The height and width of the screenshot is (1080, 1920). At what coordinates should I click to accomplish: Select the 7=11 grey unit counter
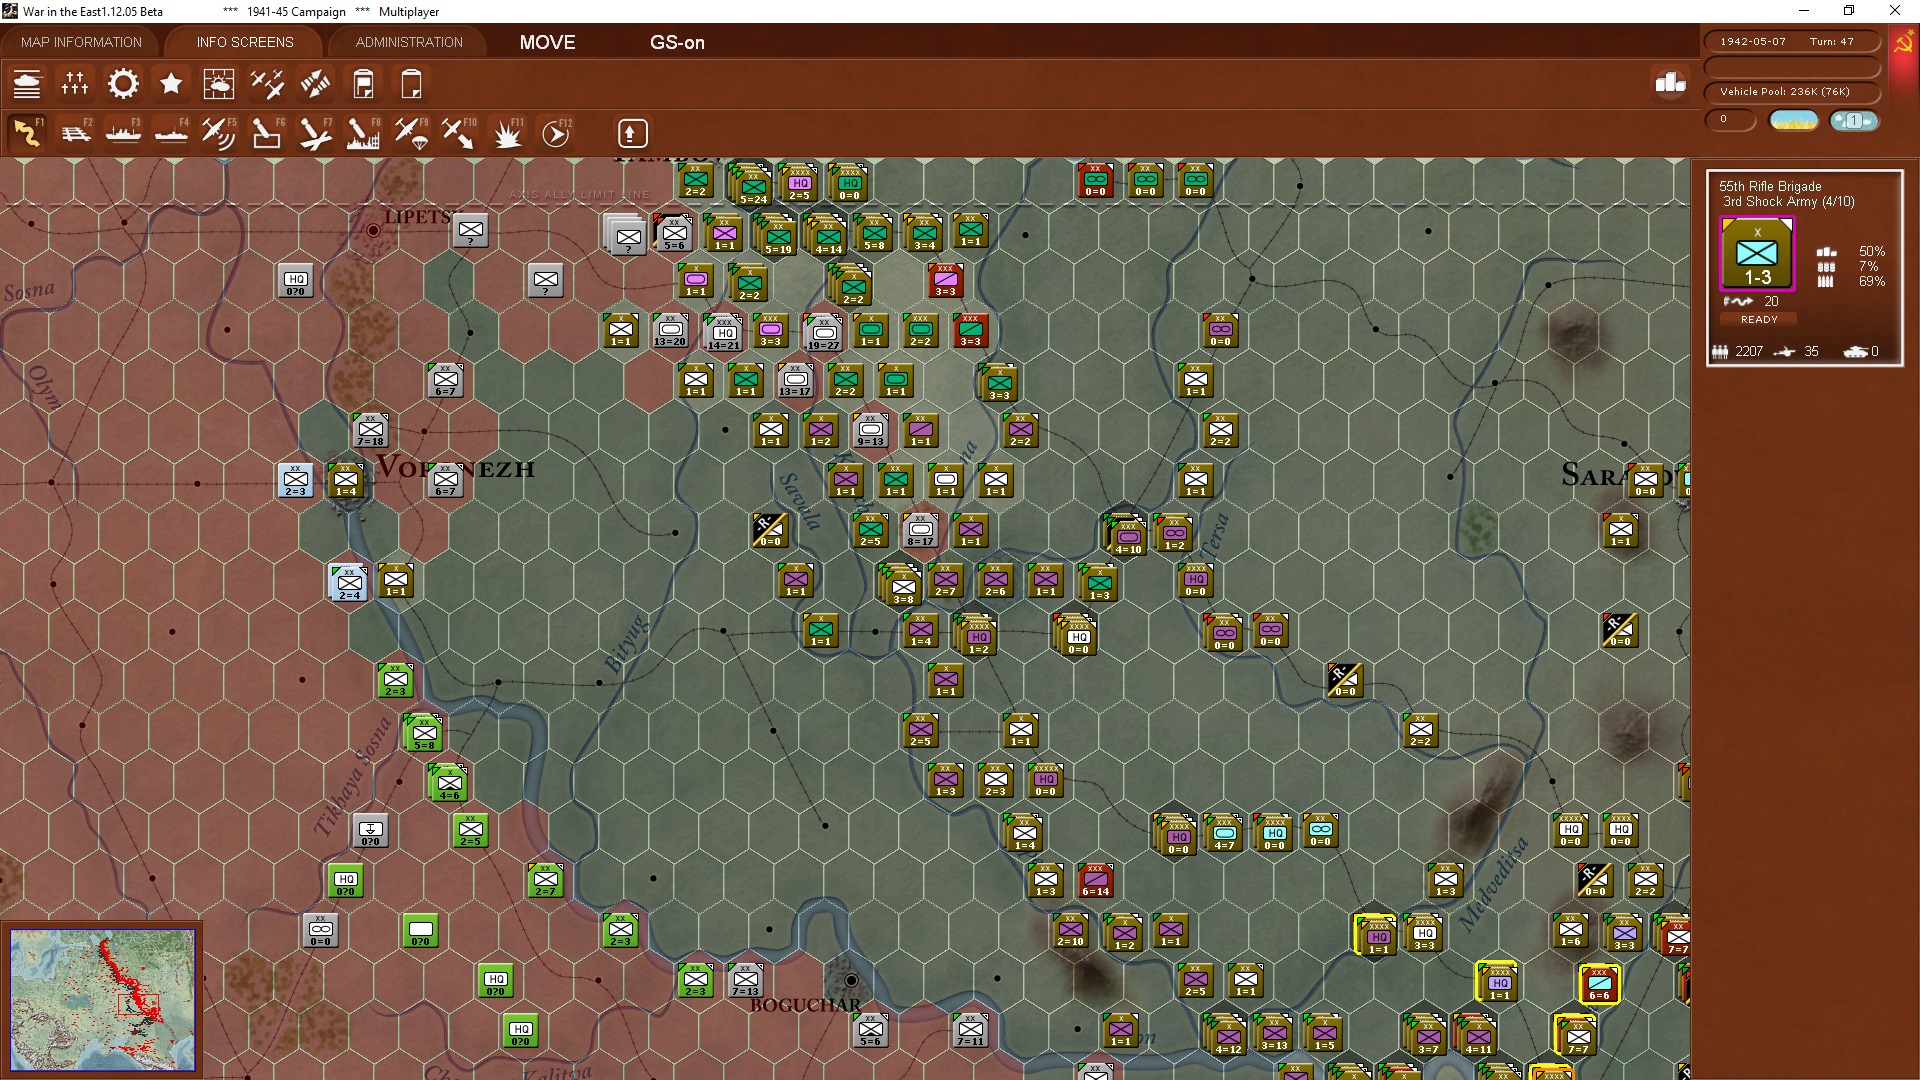click(970, 1030)
